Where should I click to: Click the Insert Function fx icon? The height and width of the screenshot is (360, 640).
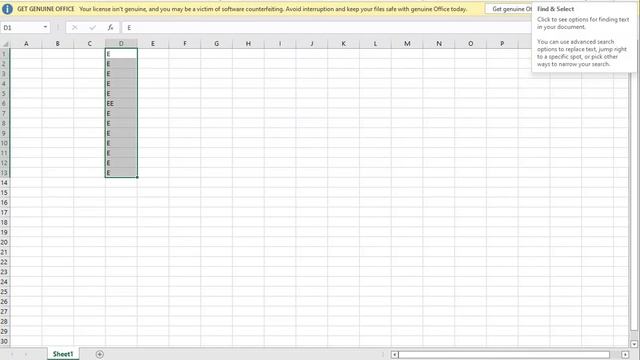[110, 27]
